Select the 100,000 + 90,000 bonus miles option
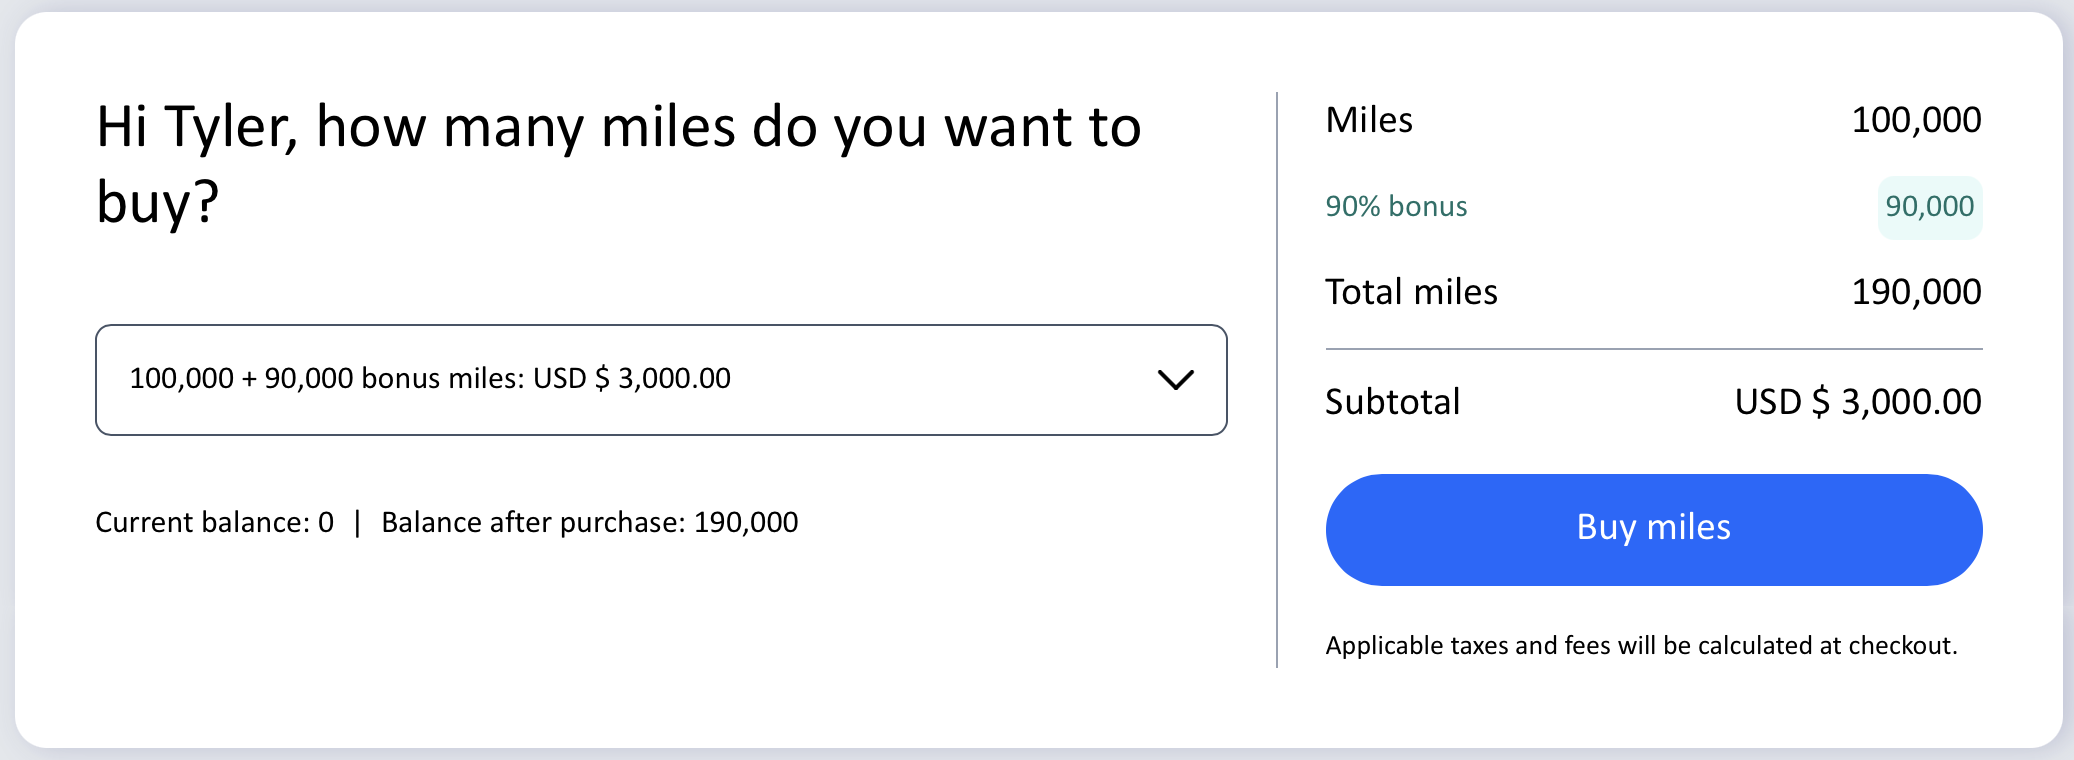 coord(430,379)
